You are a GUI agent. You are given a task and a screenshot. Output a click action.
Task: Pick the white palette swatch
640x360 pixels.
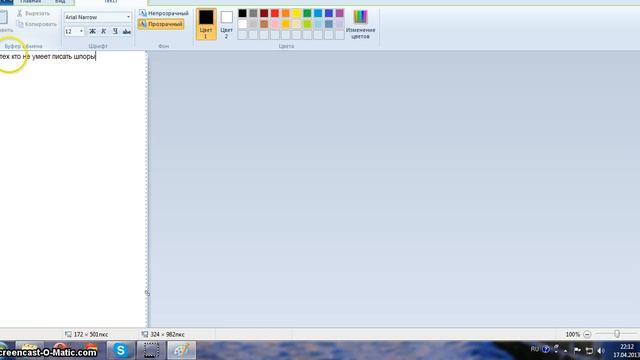242,24
